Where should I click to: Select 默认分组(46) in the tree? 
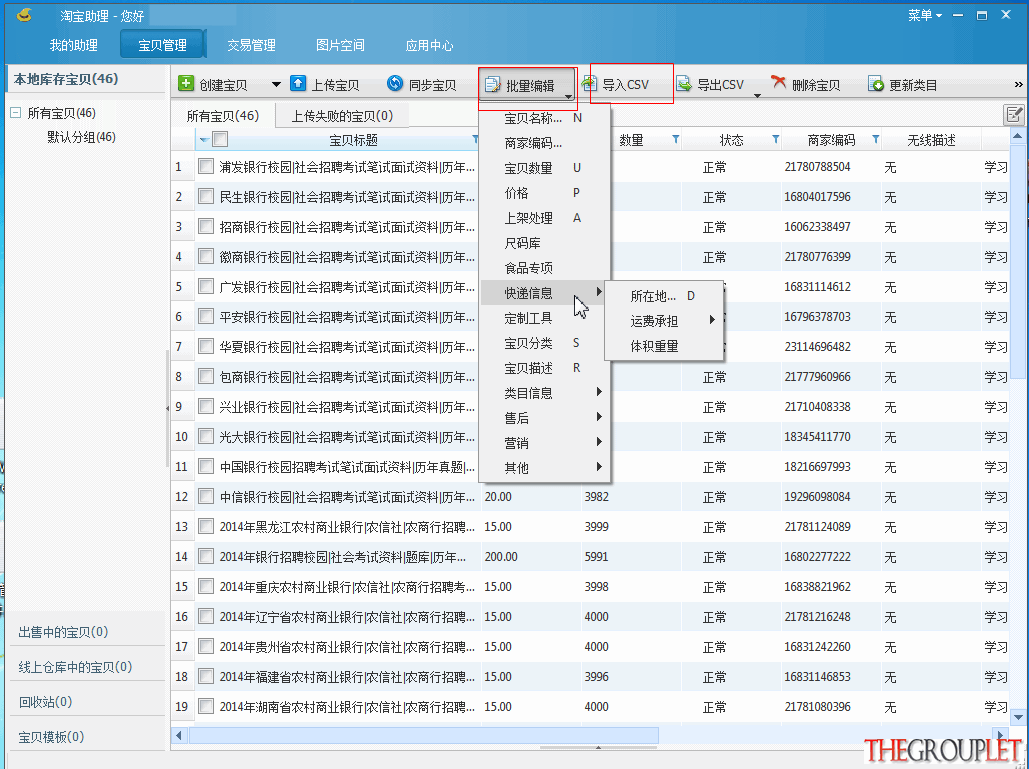click(x=81, y=137)
